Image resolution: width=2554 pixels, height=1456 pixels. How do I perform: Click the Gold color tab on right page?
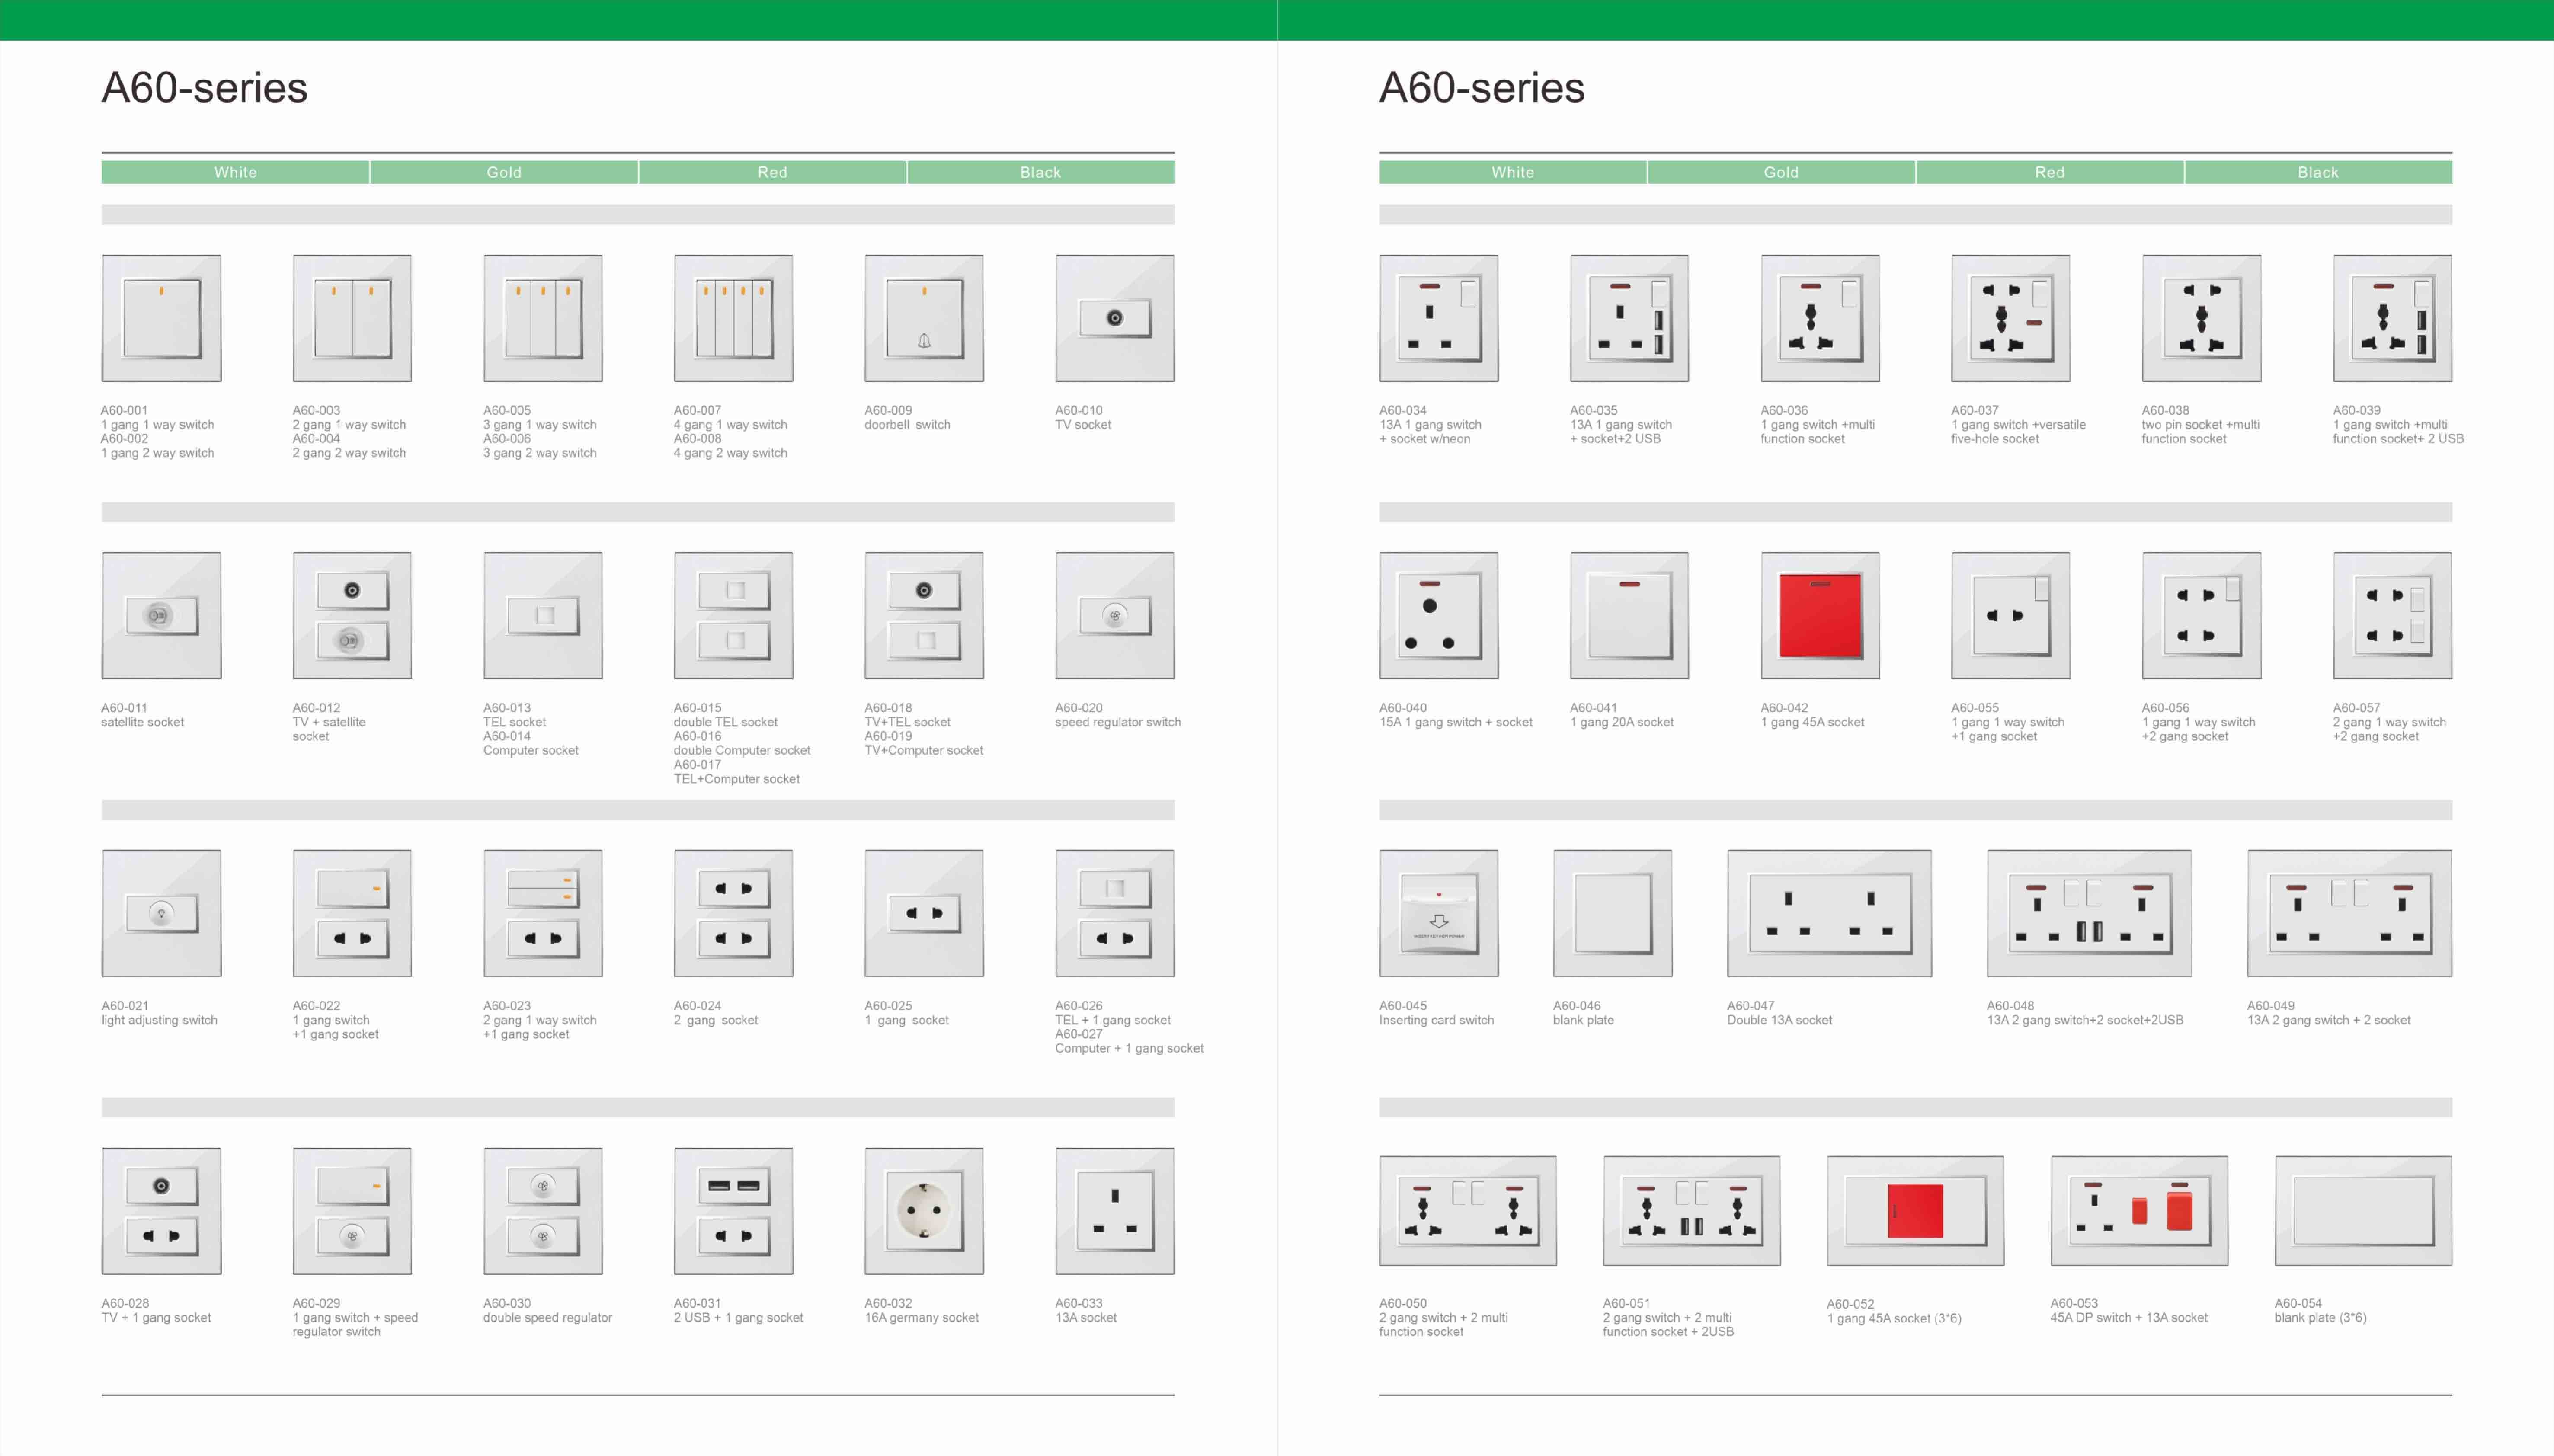point(1781,172)
